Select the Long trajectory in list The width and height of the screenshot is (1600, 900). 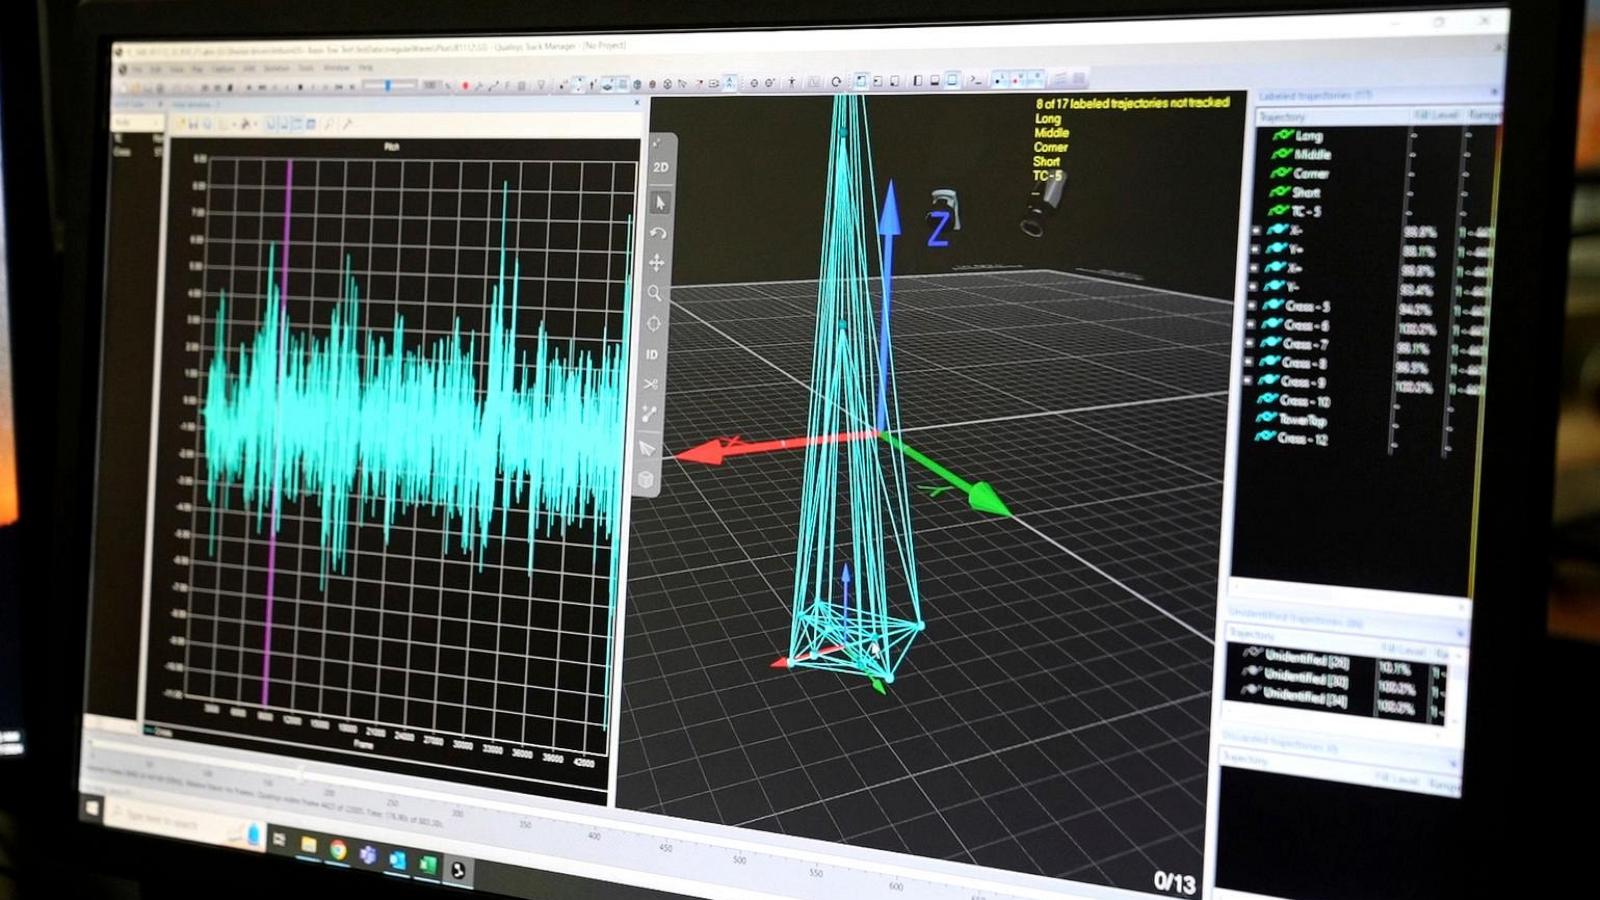click(1308, 136)
